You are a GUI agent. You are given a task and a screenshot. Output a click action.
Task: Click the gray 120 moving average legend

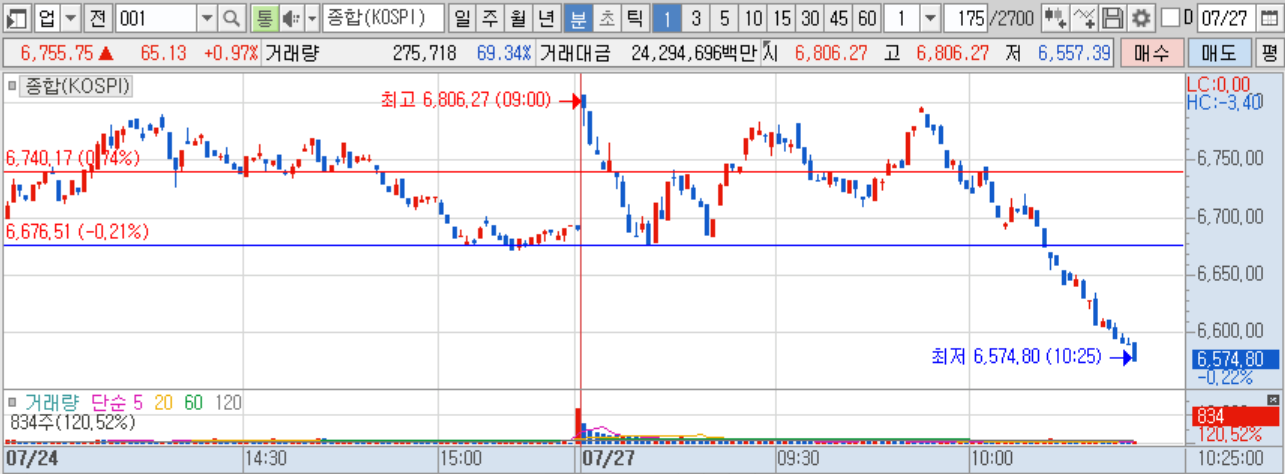tap(228, 402)
